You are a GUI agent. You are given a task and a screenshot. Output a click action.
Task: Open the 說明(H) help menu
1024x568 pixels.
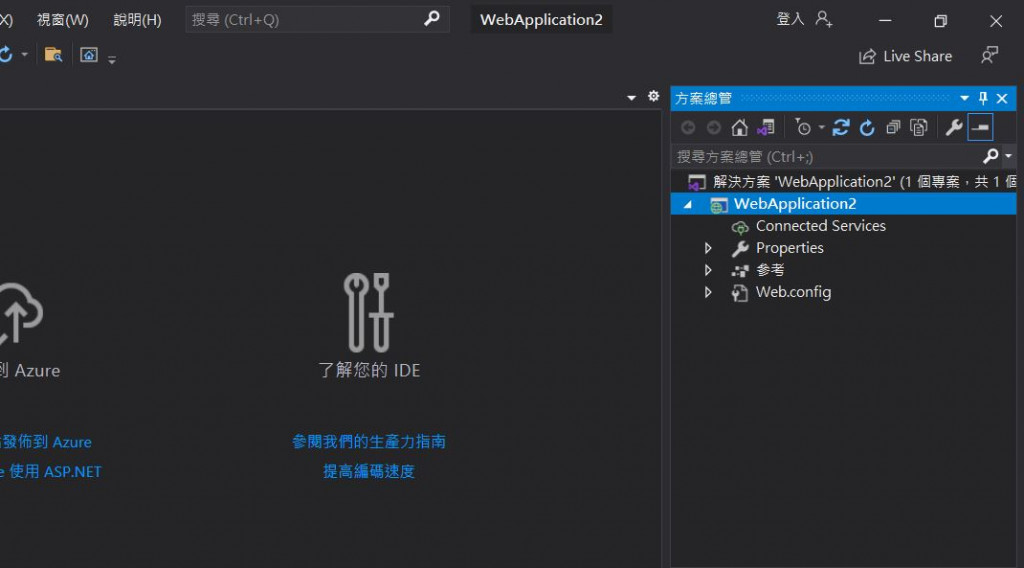(137, 20)
